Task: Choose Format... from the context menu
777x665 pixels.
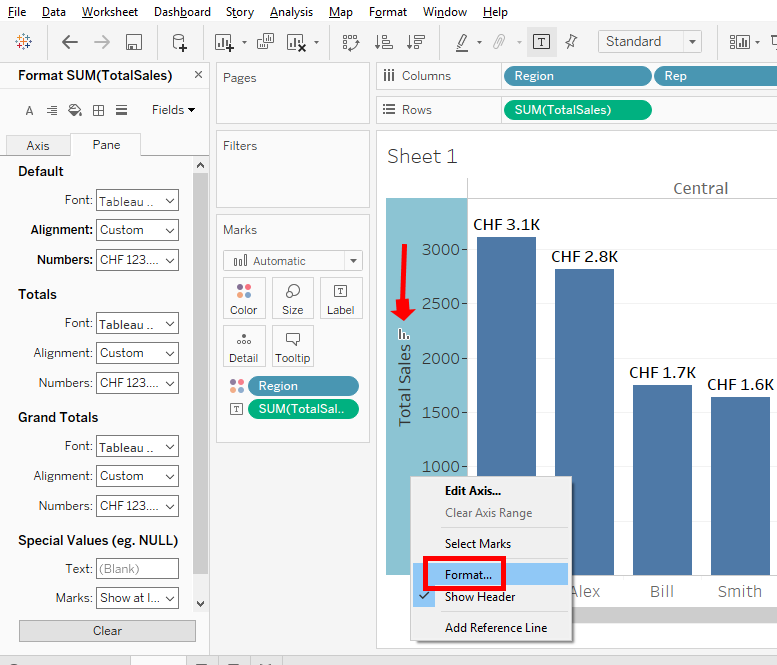Action: (468, 575)
